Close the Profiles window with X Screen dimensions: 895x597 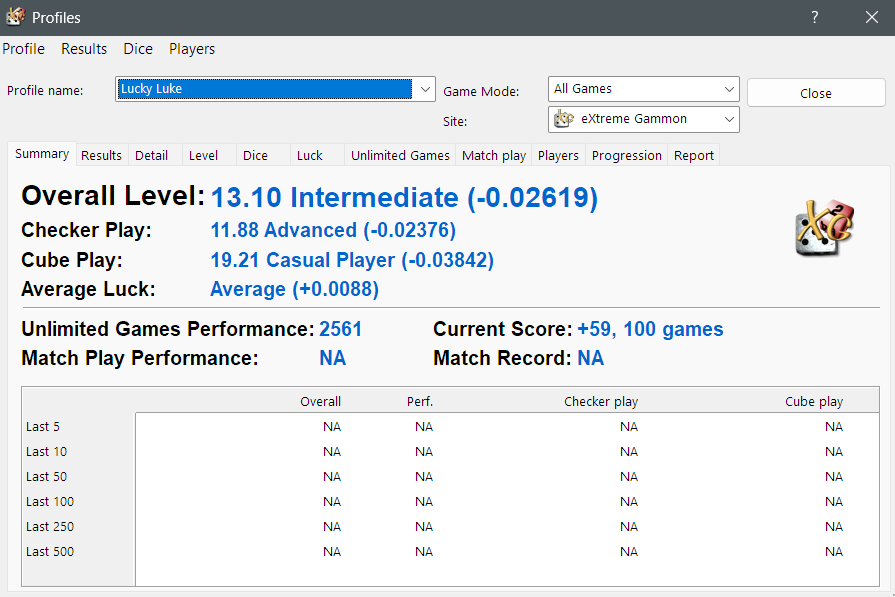tap(872, 17)
